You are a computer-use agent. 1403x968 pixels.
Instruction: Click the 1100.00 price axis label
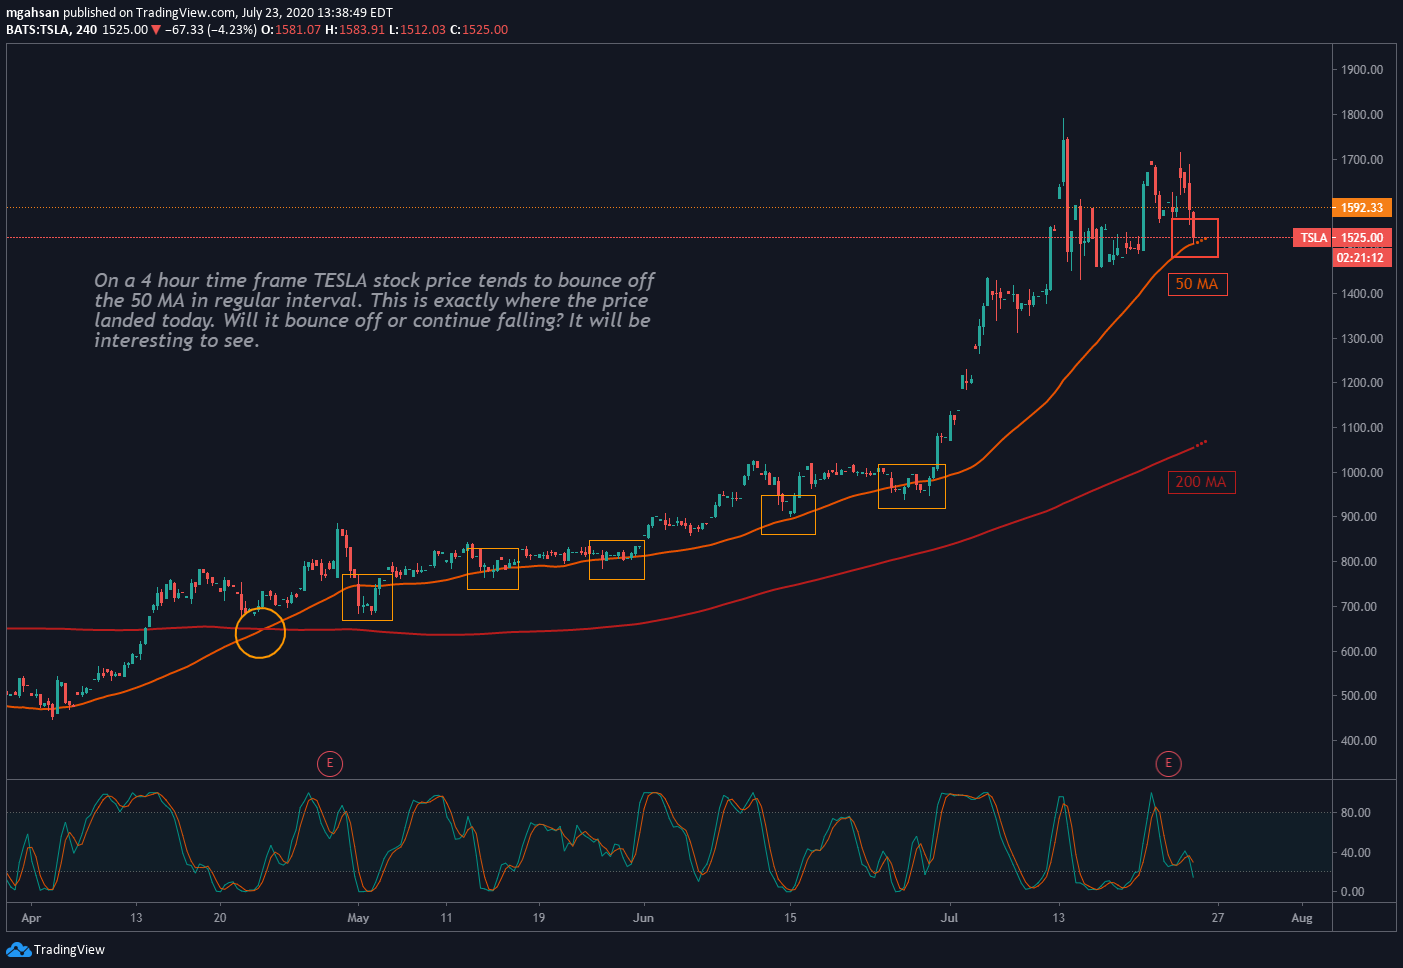coord(1362,428)
